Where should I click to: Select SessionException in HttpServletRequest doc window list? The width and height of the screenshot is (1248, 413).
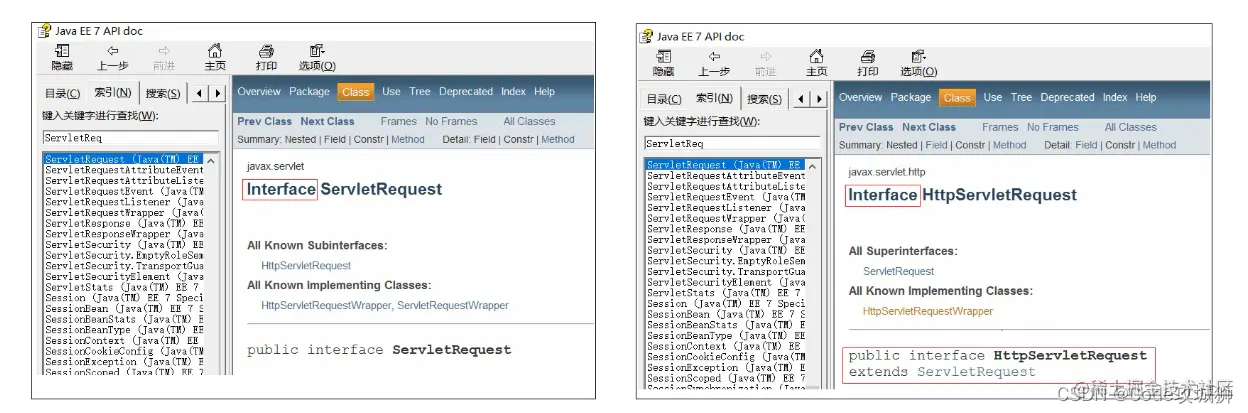click(726, 368)
